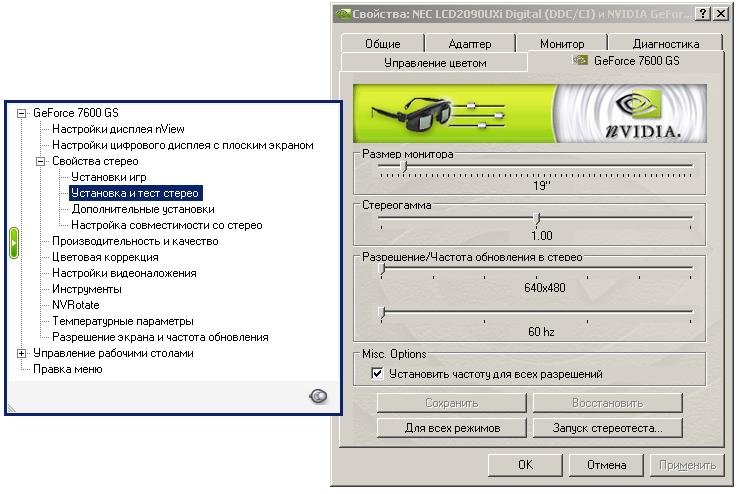Click the 'Стереогамма' slider thumb
The image size is (740, 494).
[x=537, y=218]
